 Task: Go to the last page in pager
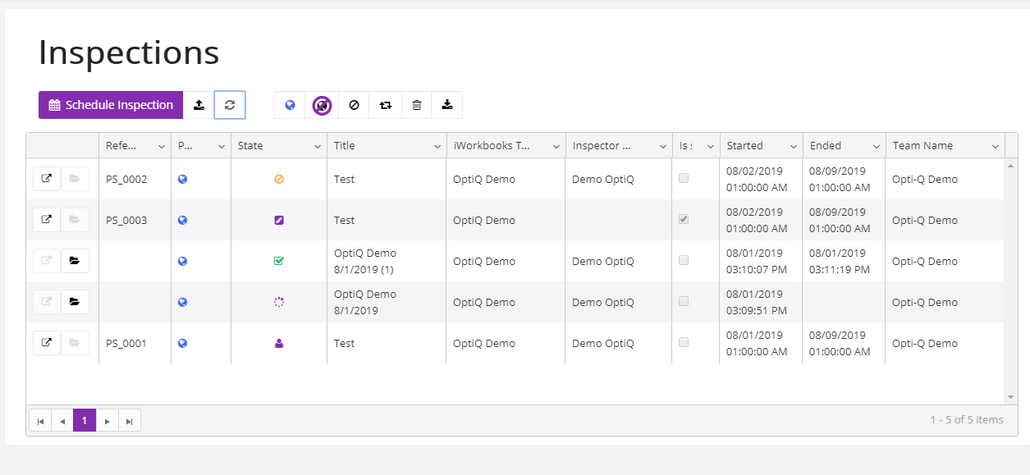129,421
